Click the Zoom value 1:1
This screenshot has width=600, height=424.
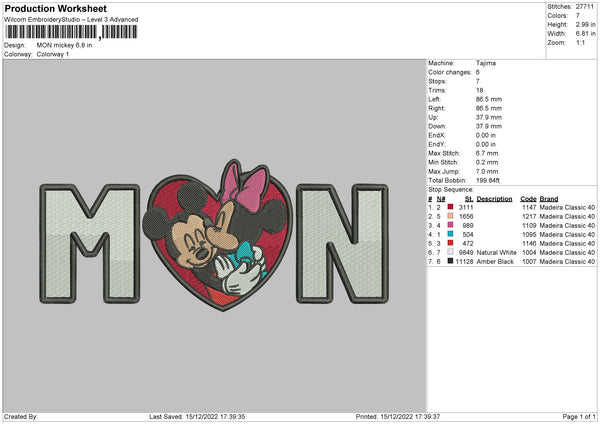[580, 42]
